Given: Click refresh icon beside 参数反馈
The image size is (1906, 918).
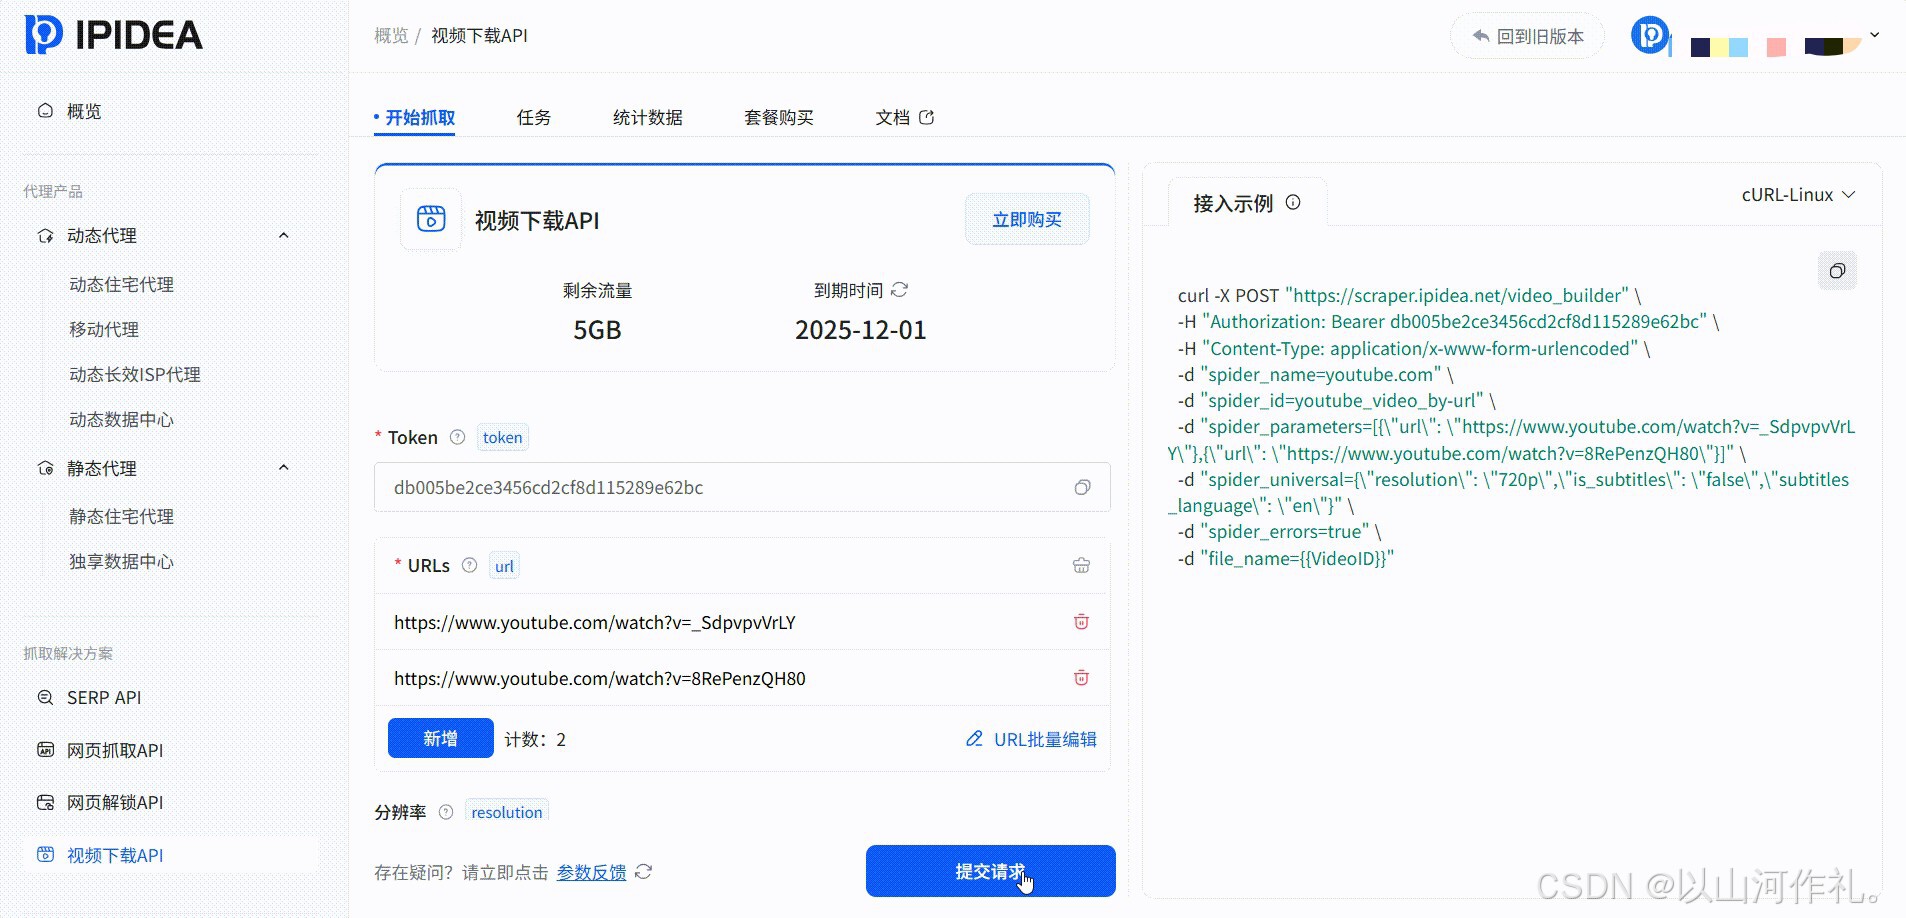Looking at the screenshot, I should [x=644, y=872].
